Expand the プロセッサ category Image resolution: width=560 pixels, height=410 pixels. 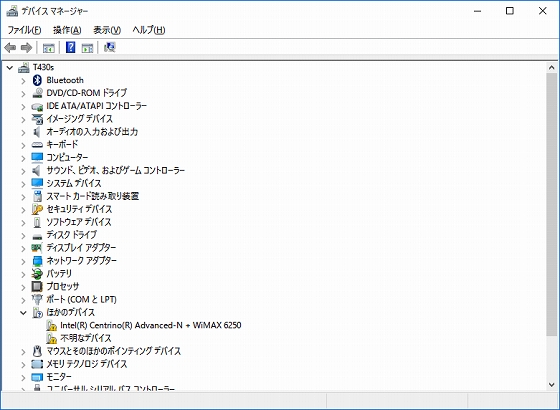[x=24, y=287]
